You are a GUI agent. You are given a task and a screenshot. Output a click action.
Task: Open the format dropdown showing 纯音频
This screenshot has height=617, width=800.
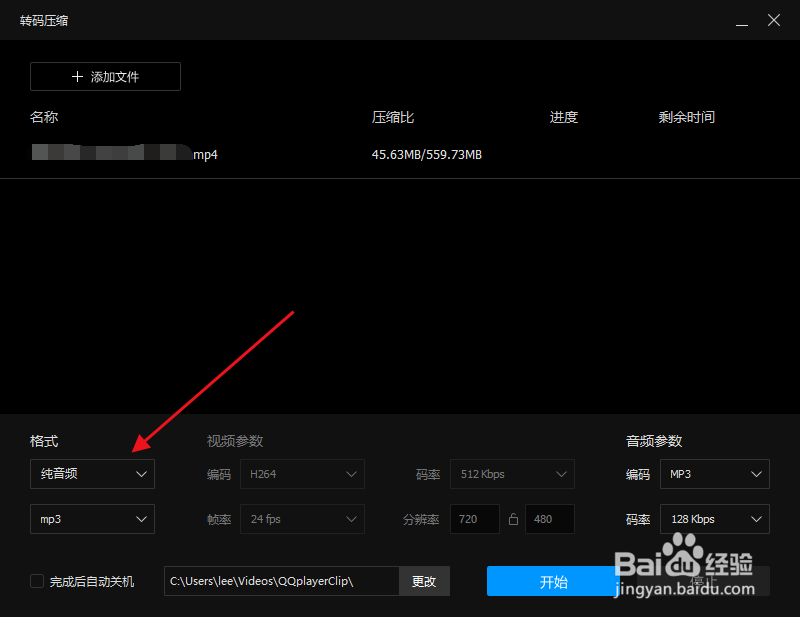pos(92,474)
